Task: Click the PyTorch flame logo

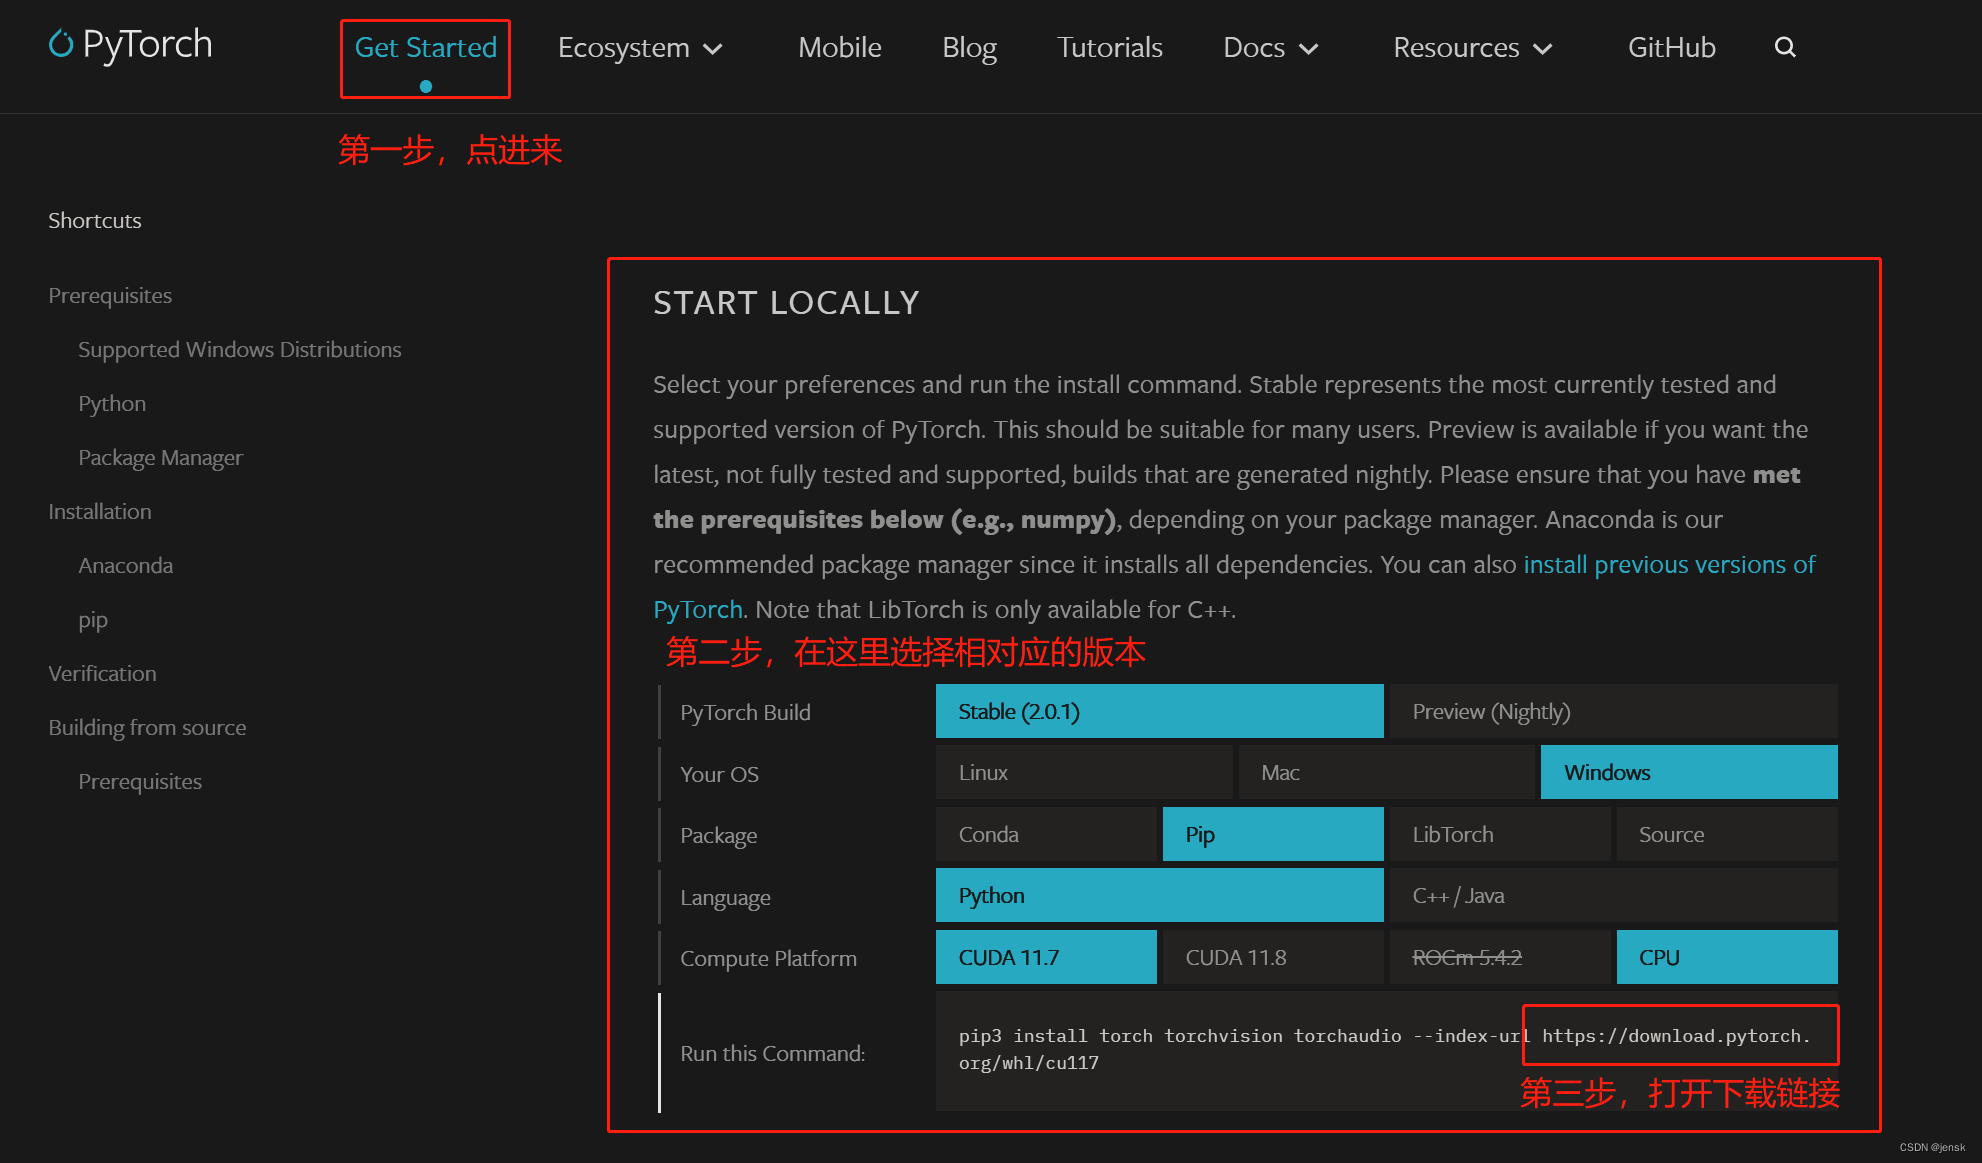Action: (x=61, y=44)
